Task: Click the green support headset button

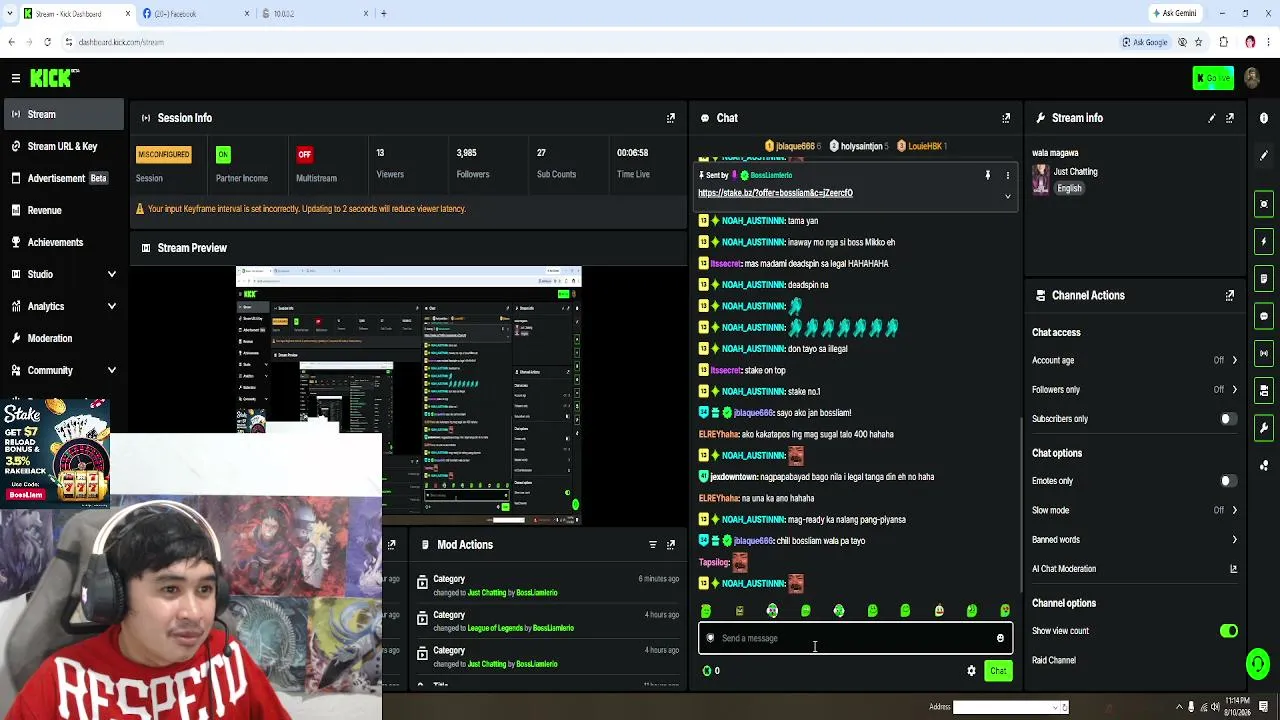Action: pyautogui.click(x=1258, y=663)
